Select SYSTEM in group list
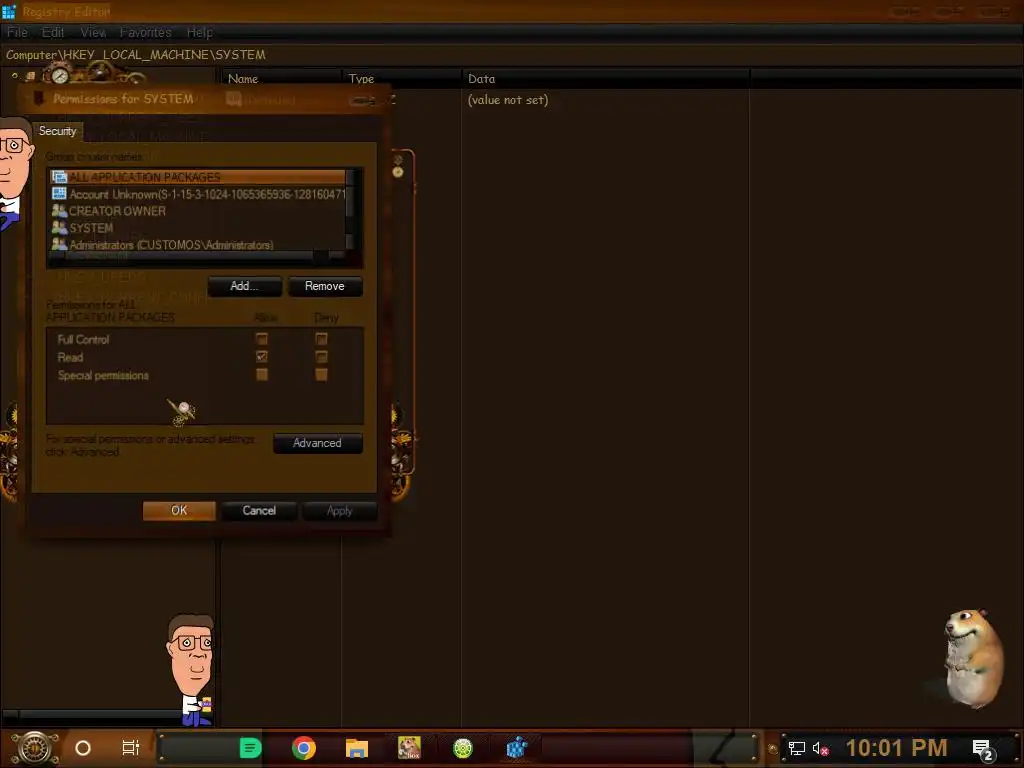Image resolution: width=1024 pixels, height=768 pixels. (x=198, y=228)
